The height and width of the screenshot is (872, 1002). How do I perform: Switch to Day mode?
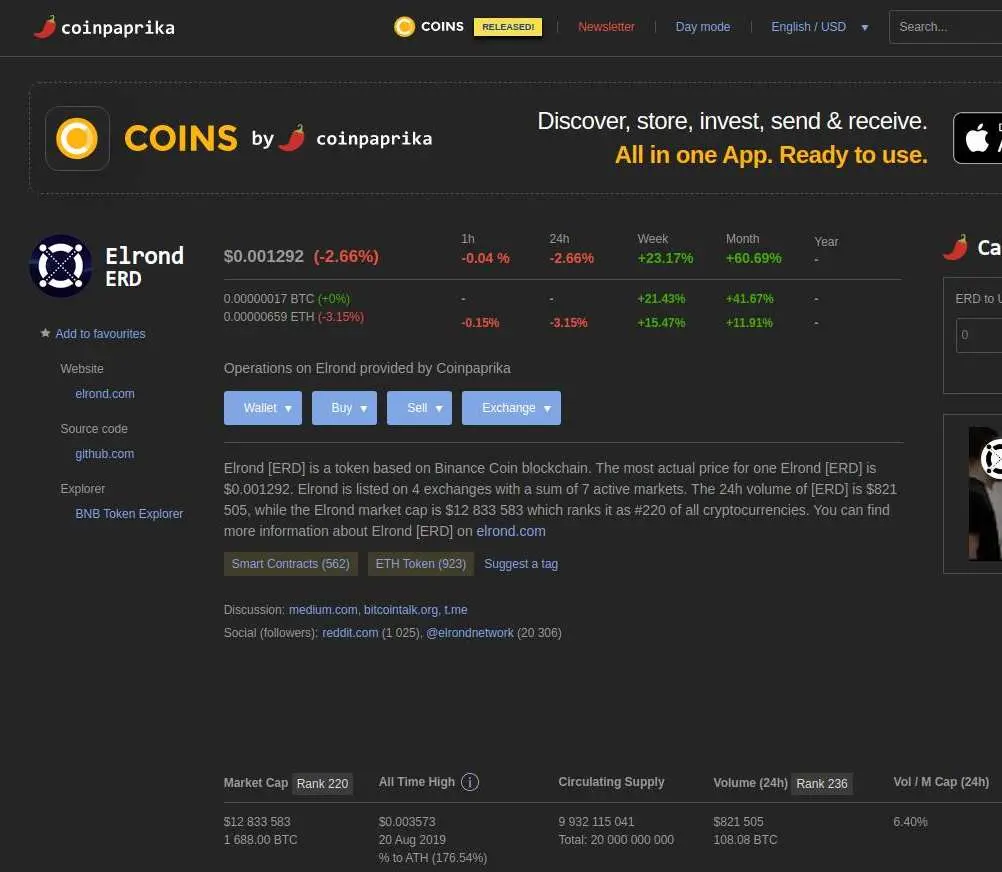pyautogui.click(x=702, y=27)
